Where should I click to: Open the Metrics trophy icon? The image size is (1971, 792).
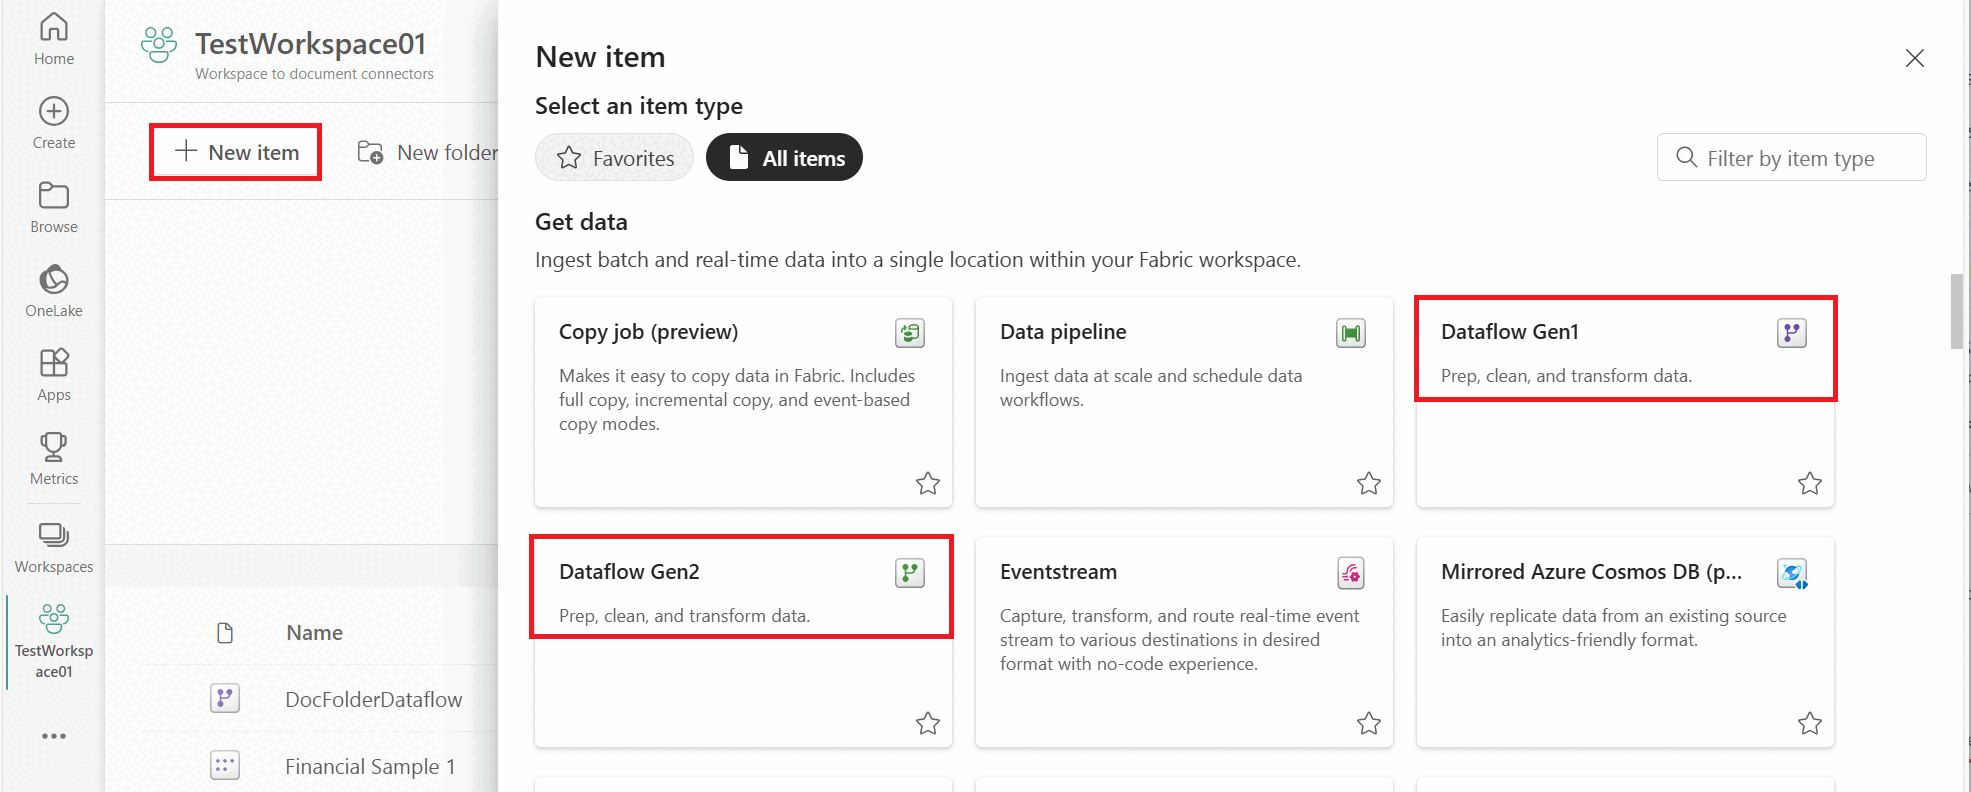[x=54, y=447]
